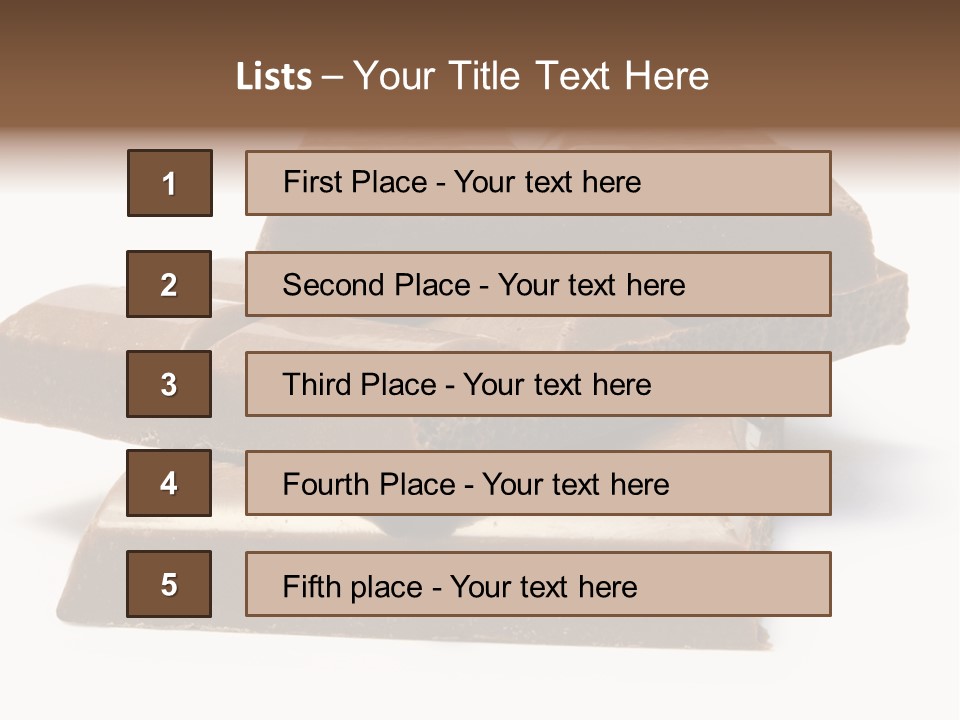Click the dash in the slide title
The width and height of the screenshot is (960, 720).
[x=332, y=77]
